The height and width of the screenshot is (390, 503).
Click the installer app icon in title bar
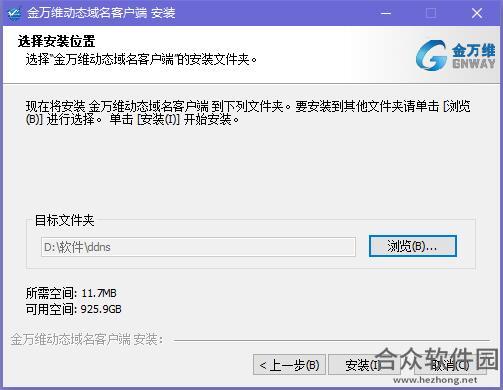(14, 13)
